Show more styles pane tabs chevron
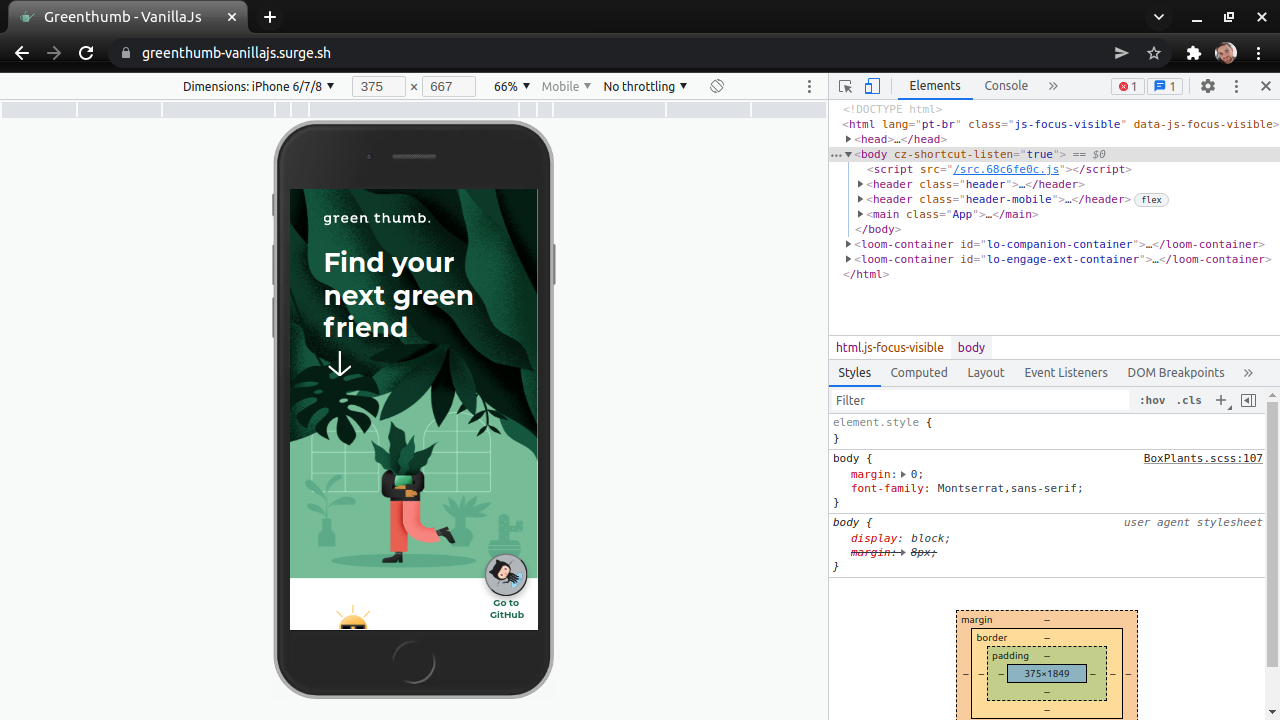The image size is (1280, 720). pyautogui.click(x=1248, y=372)
